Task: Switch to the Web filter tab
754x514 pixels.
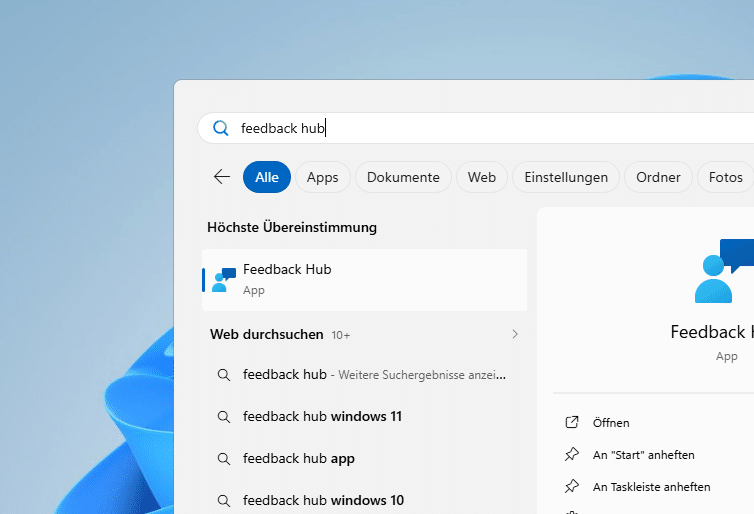Action: pyautogui.click(x=482, y=177)
